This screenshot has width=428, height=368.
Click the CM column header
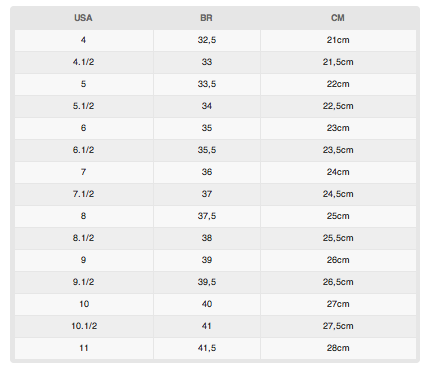pos(338,18)
